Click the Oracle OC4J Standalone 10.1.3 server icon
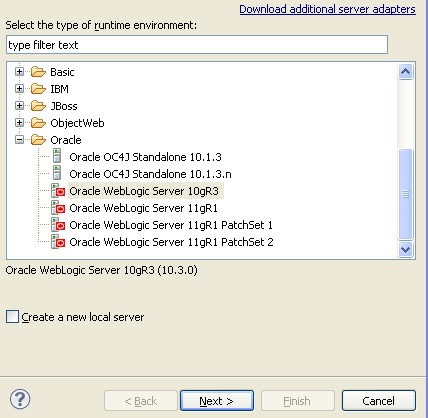 pyautogui.click(x=57, y=156)
